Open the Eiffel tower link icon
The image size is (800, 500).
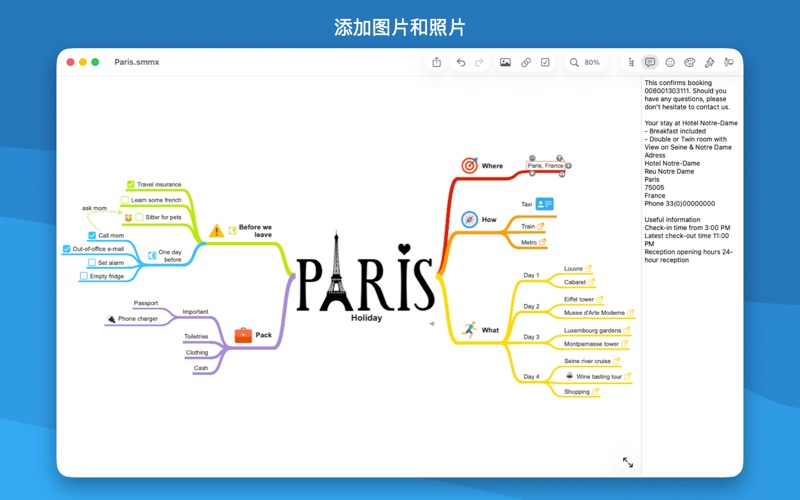pyautogui.click(x=601, y=299)
